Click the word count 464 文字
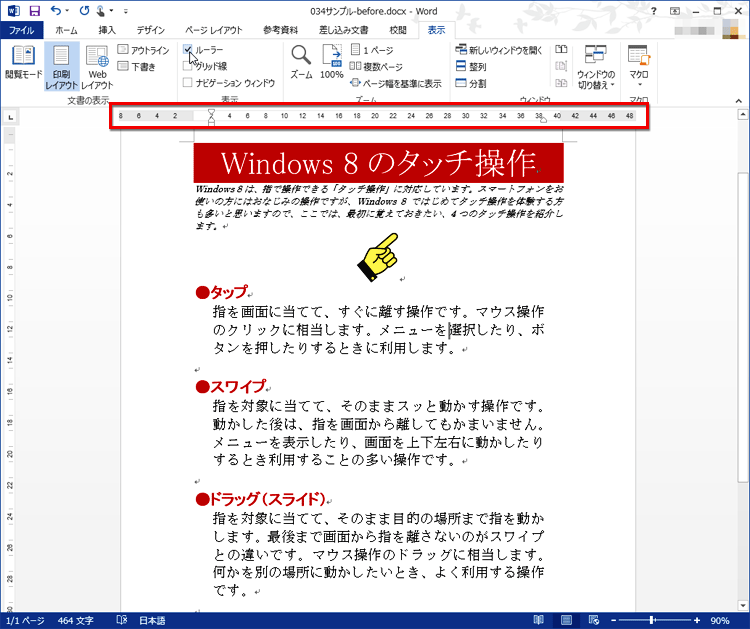This screenshot has width=750, height=629. pos(76,620)
